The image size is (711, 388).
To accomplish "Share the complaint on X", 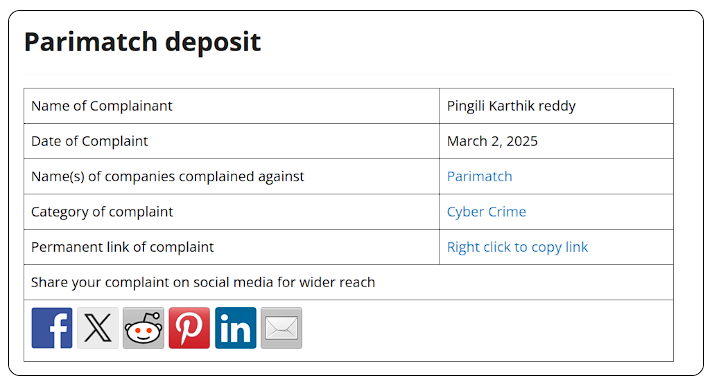I will coord(98,328).
